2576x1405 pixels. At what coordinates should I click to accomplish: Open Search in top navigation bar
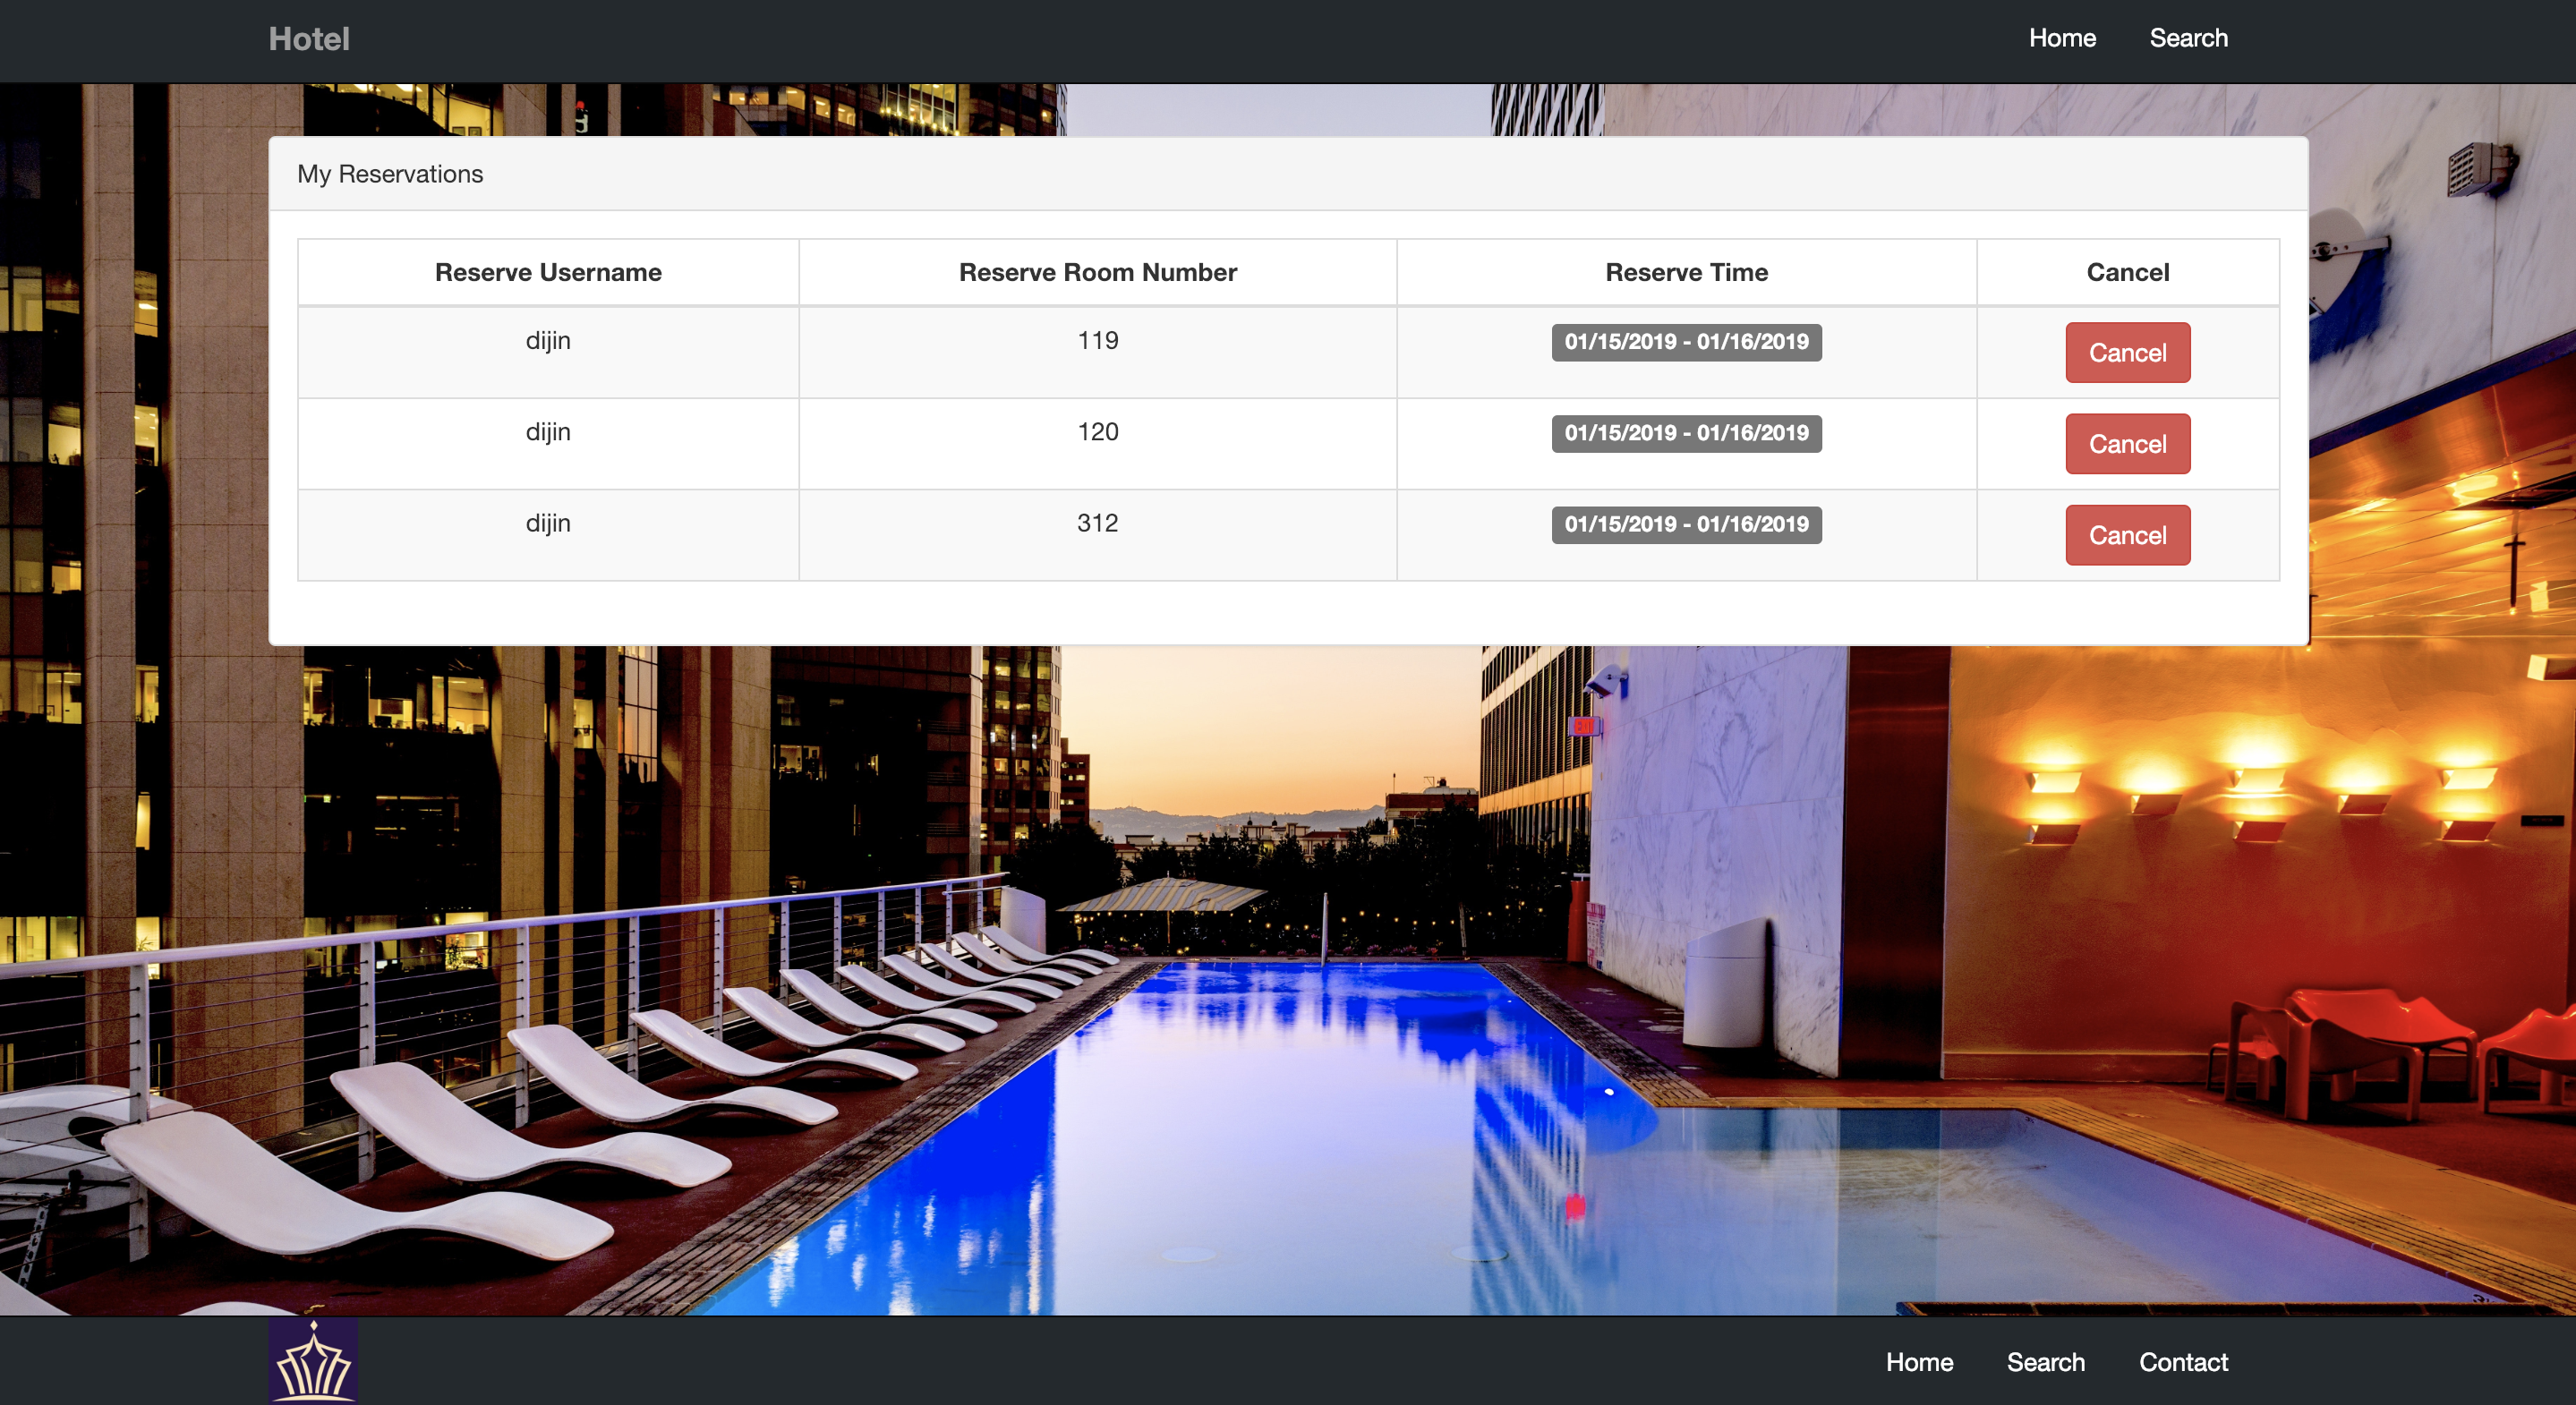click(2188, 38)
